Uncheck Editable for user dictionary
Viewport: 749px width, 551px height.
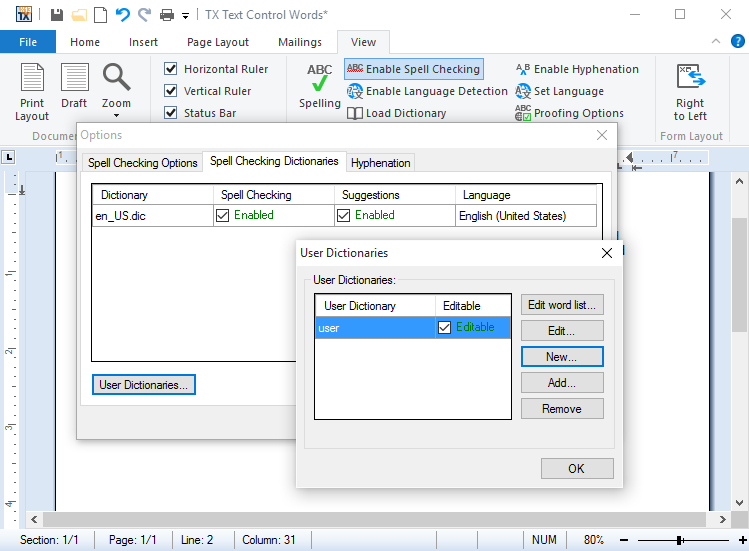[x=445, y=328]
